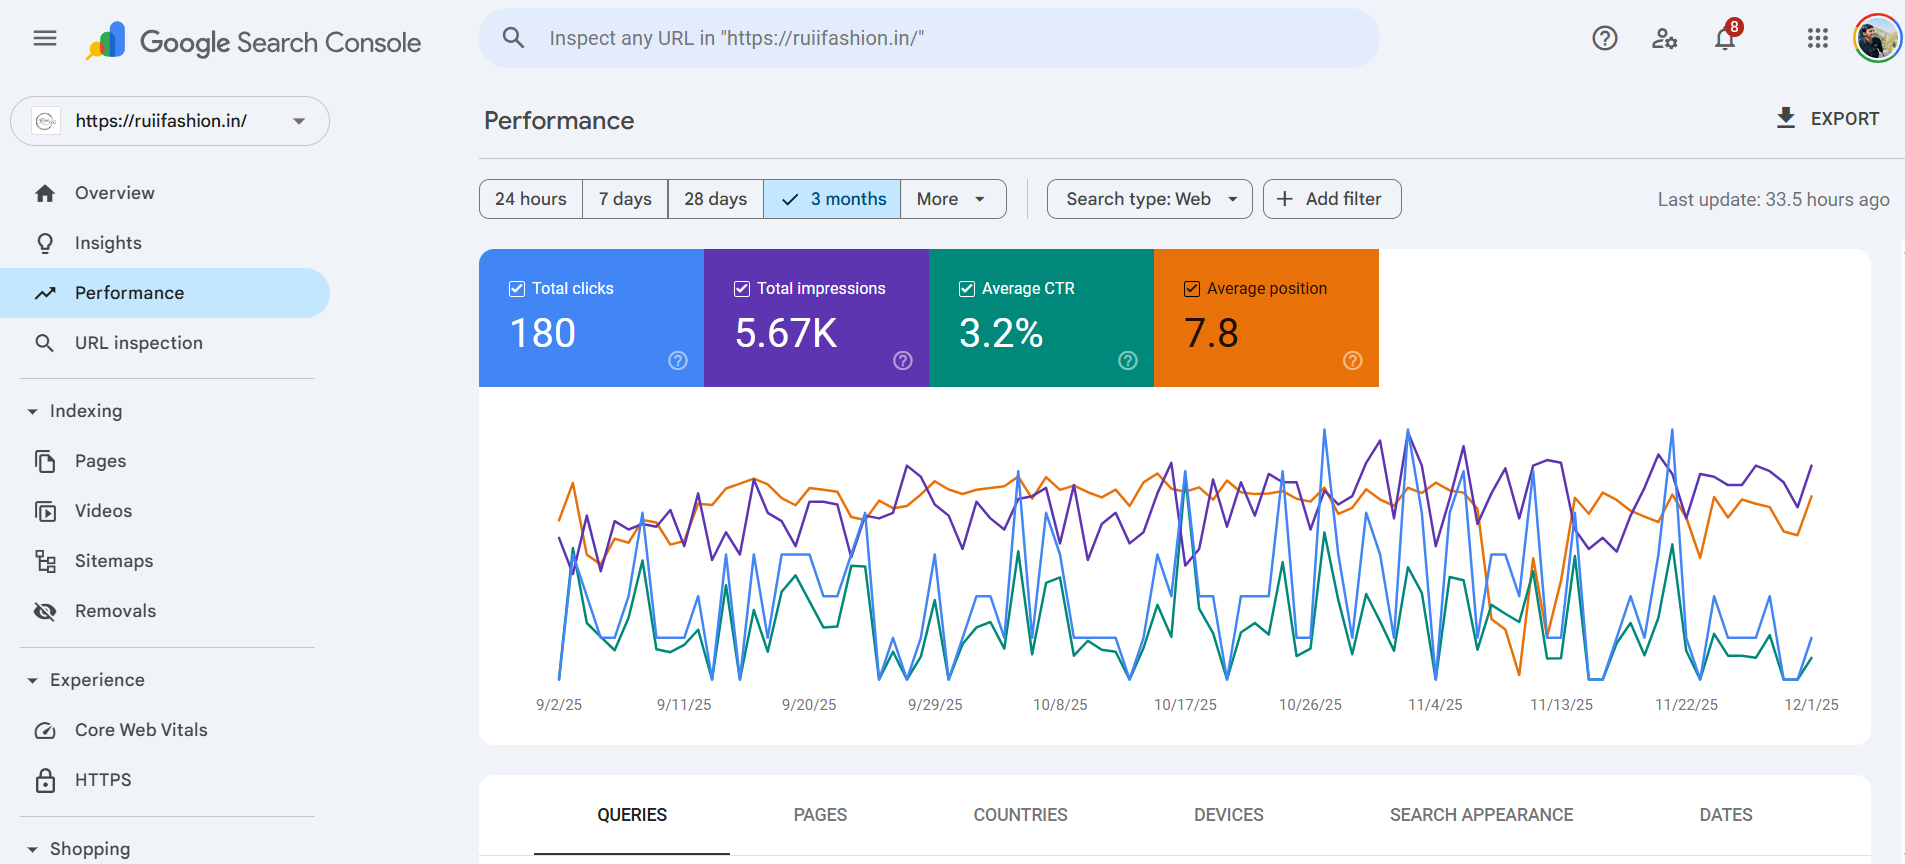
Task: Click the Add filter button
Action: coord(1331,199)
